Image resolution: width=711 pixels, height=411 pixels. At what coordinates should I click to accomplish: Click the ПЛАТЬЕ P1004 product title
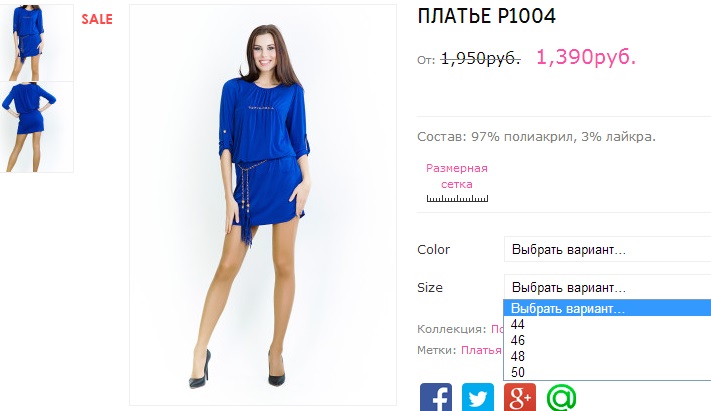486,16
